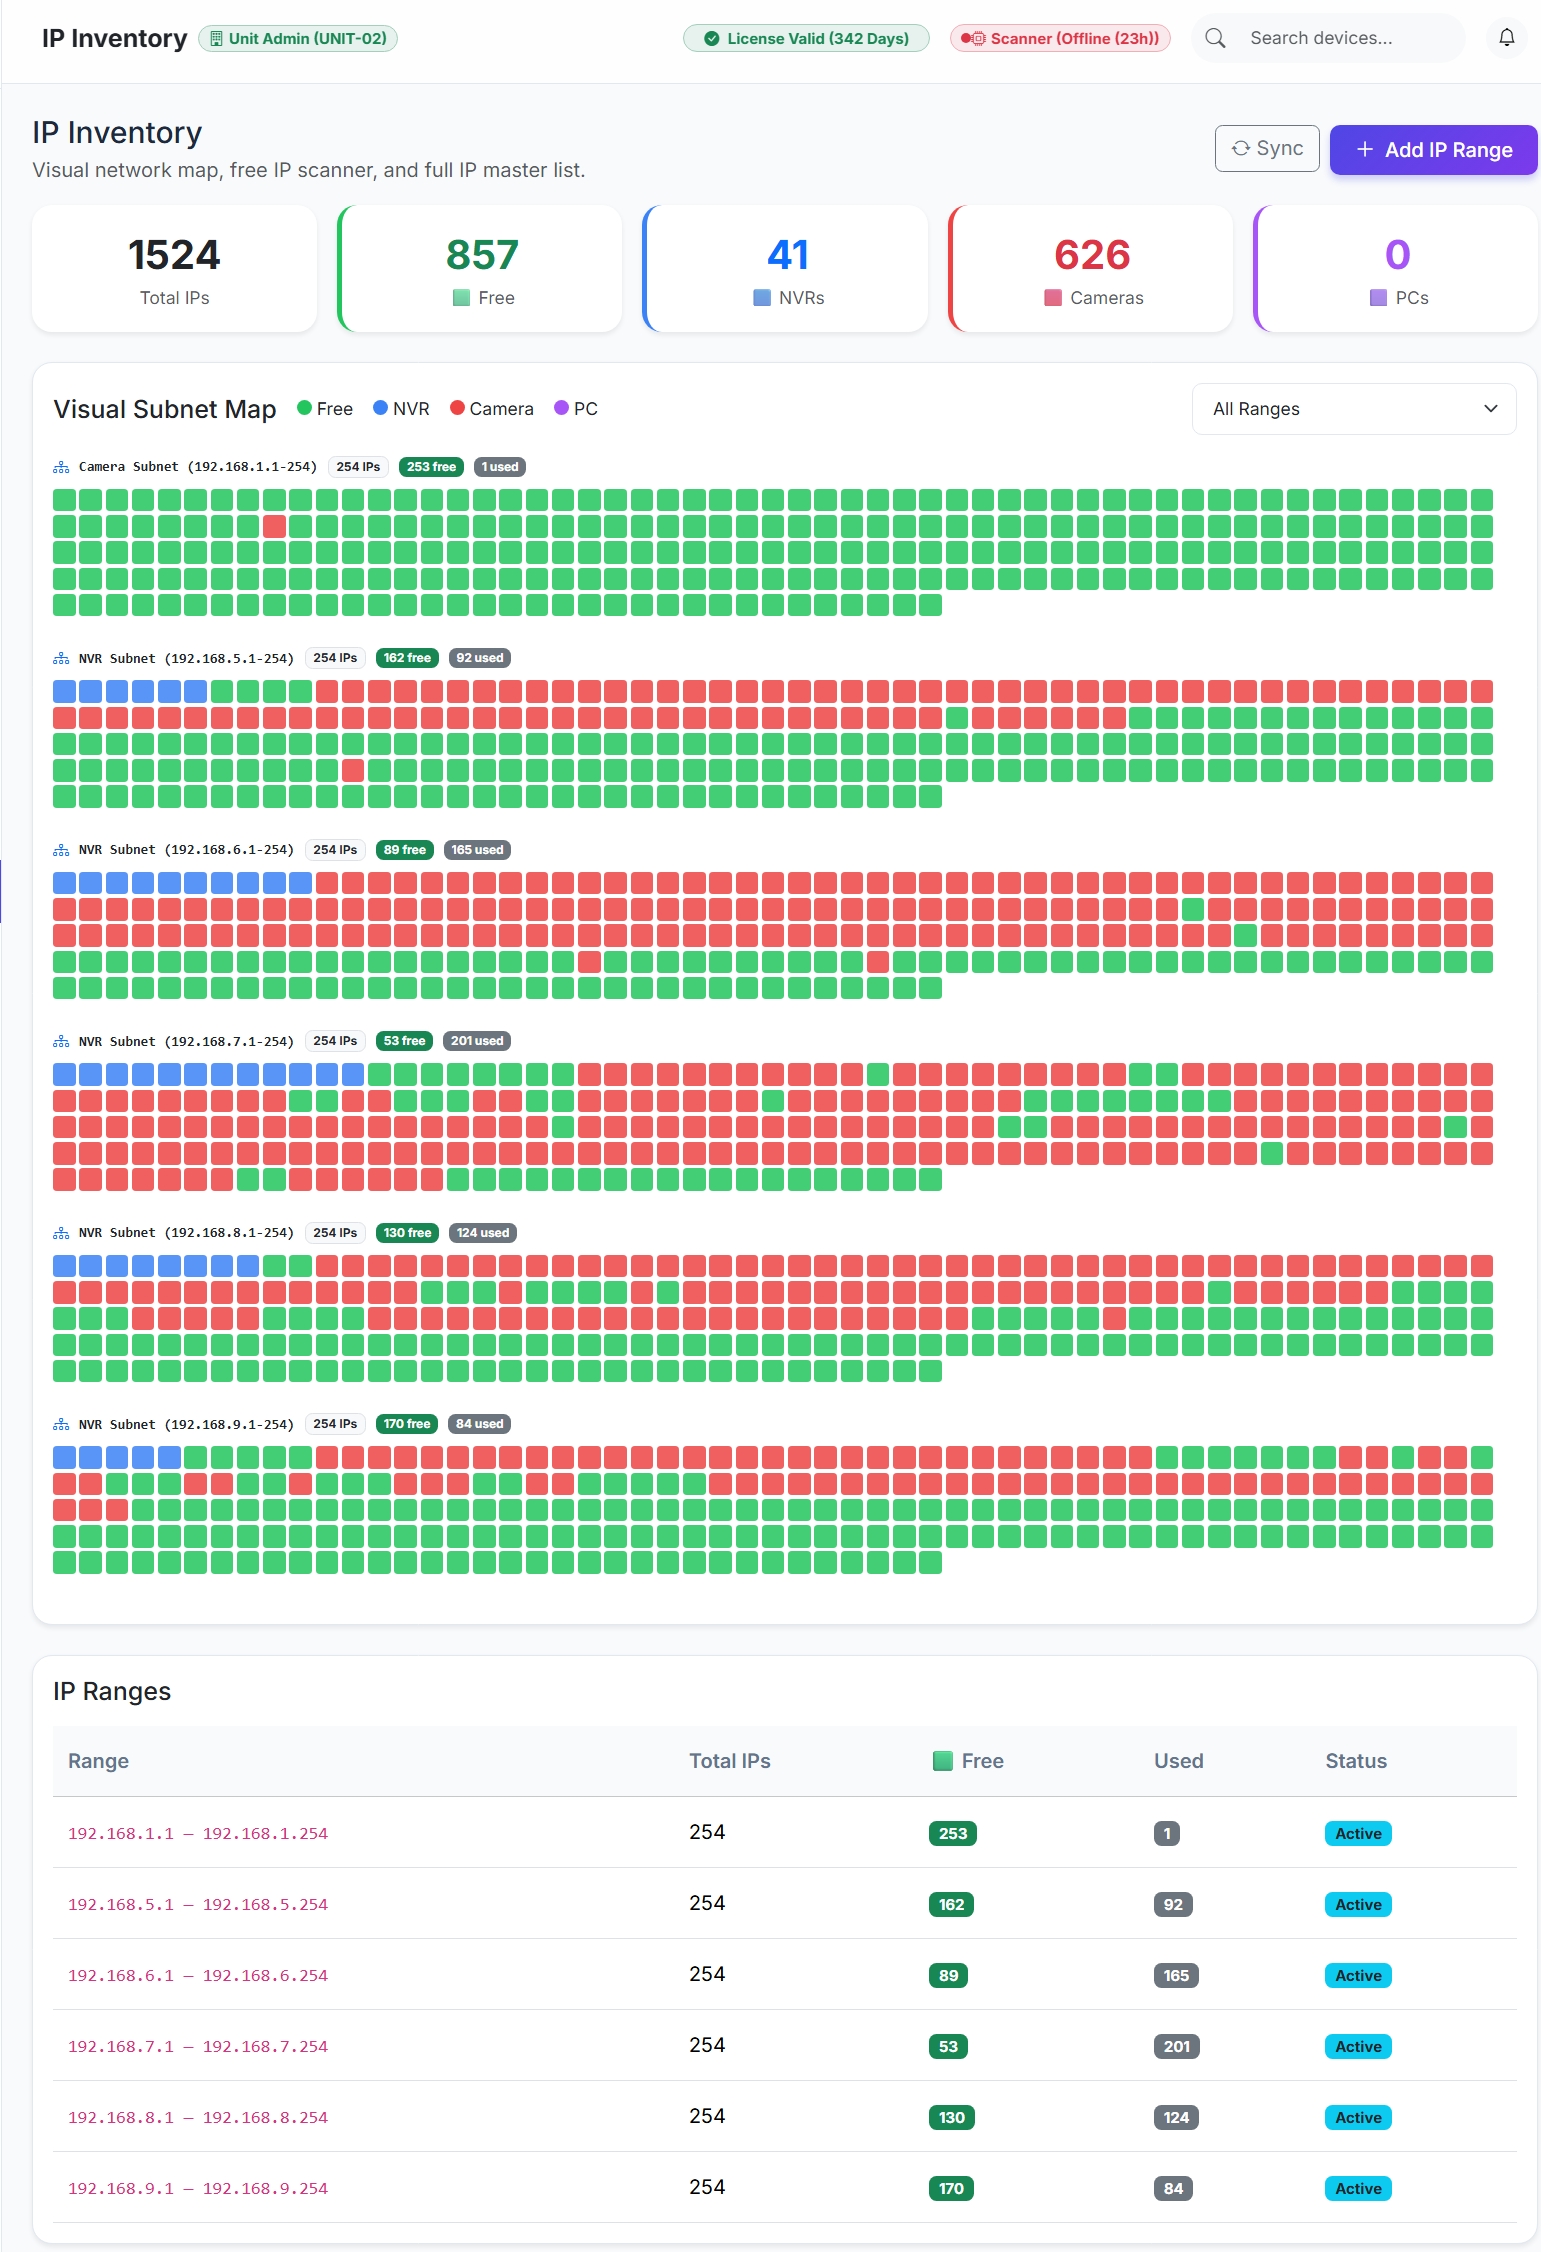Click the purple PC legend dot
Viewport: 1541px width, 2252px height.
click(x=561, y=408)
